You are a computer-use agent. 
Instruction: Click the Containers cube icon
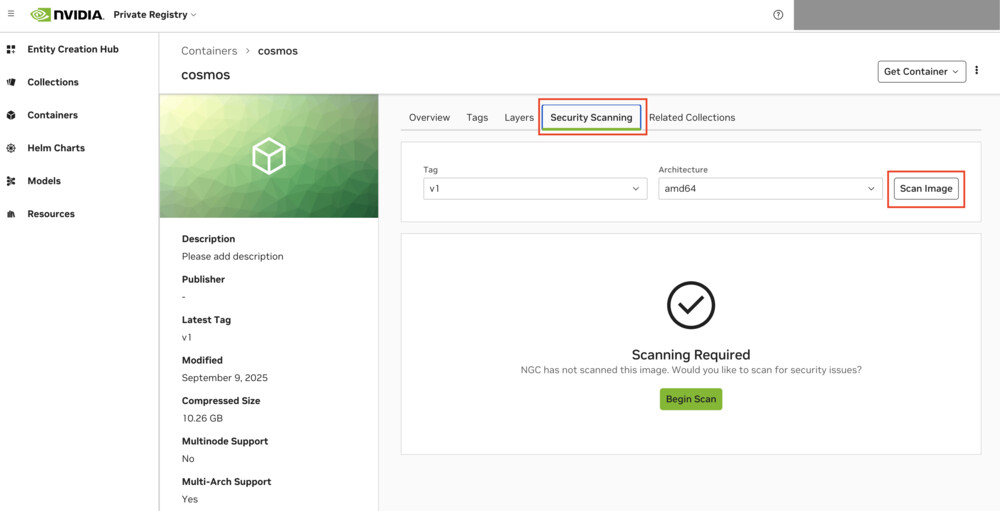pos(11,115)
